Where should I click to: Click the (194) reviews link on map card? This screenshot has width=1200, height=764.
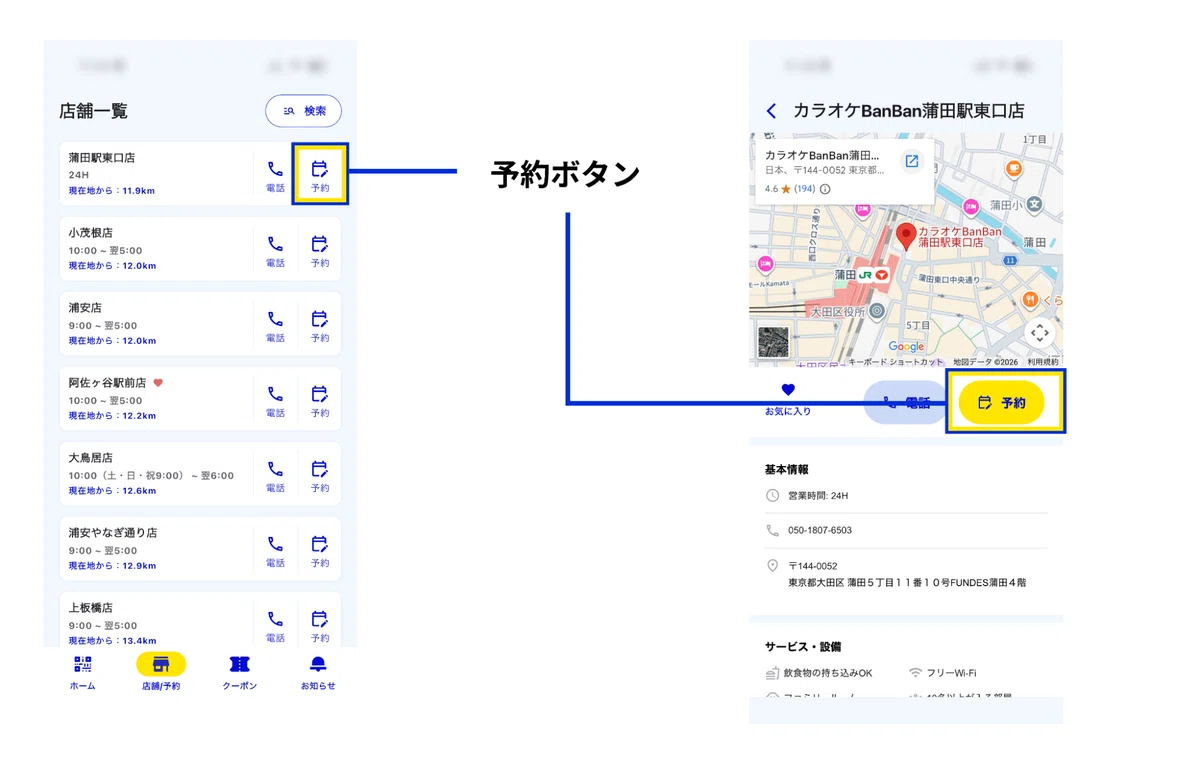tap(804, 189)
